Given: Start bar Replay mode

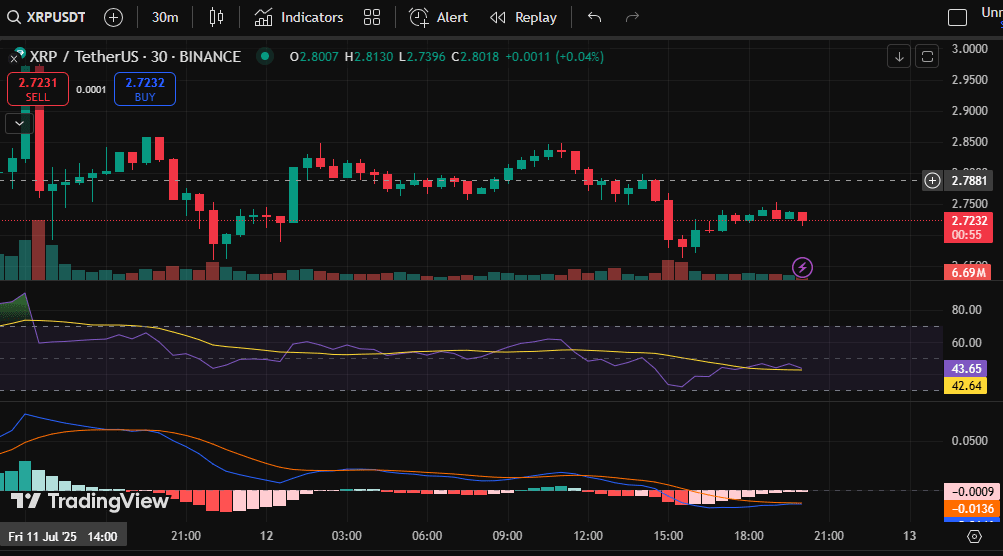Looking at the screenshot, I should tap(523, 17).
